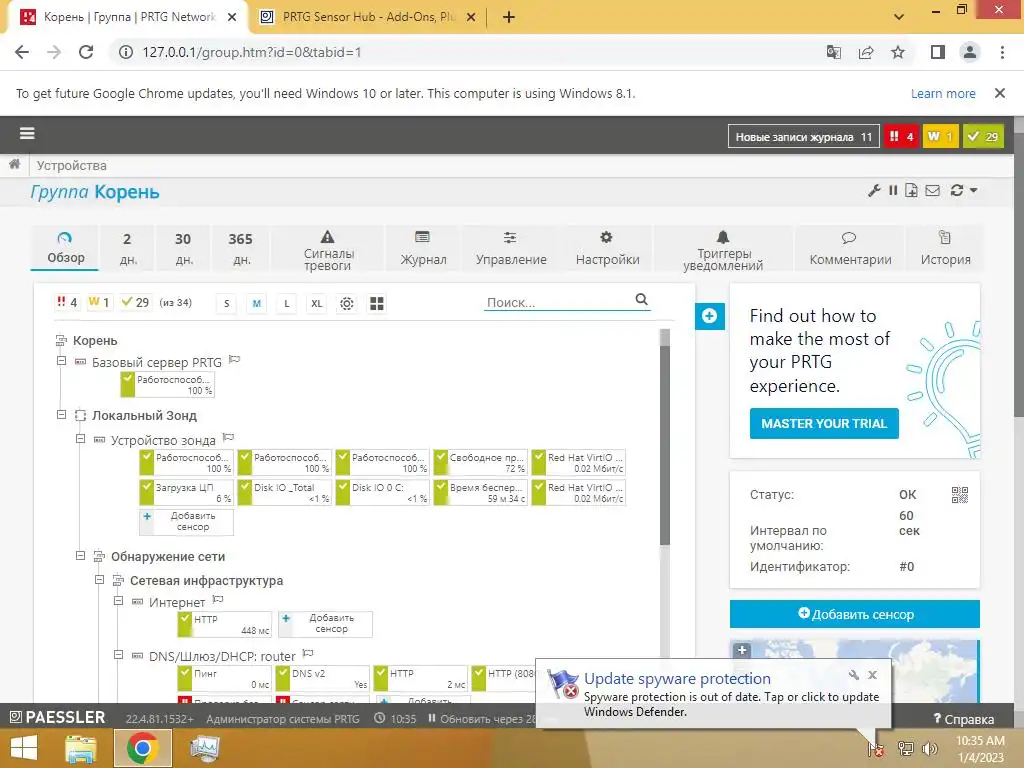Show red down sensors filter 4 in tree header
Screen dimensions: 1024x768
tap(67, 302)
